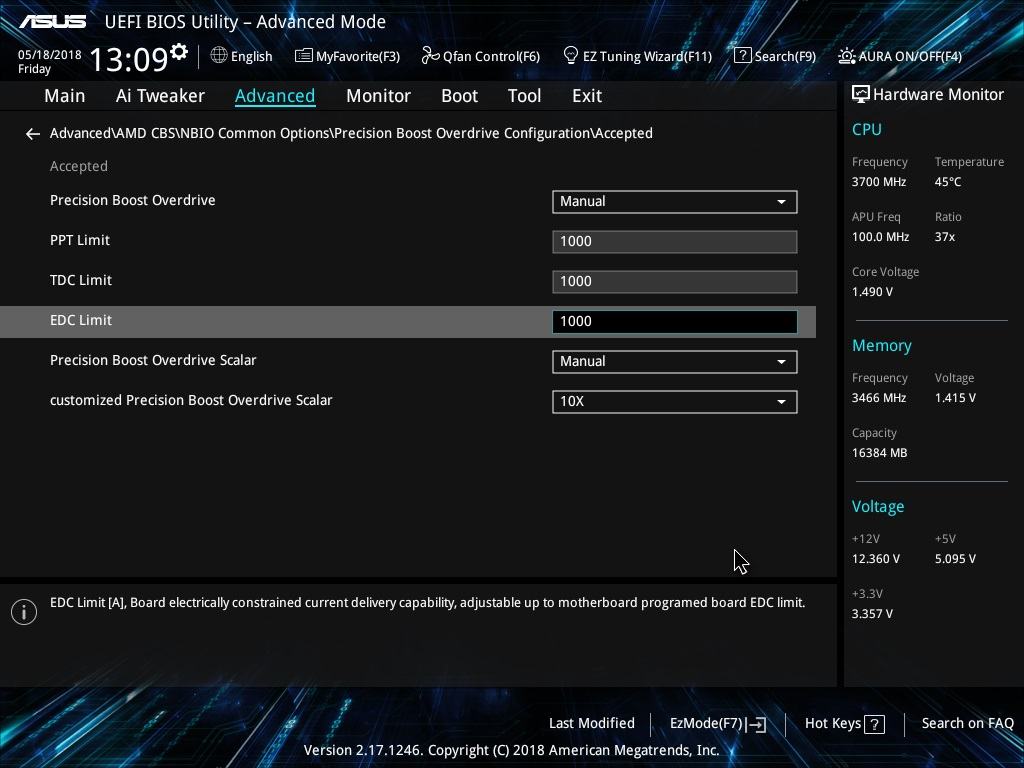Click the Ratio 37x value
Image resolution: width=1024 pixels, height=768 pixels.
pyautogui.click(x=944, y=237)
